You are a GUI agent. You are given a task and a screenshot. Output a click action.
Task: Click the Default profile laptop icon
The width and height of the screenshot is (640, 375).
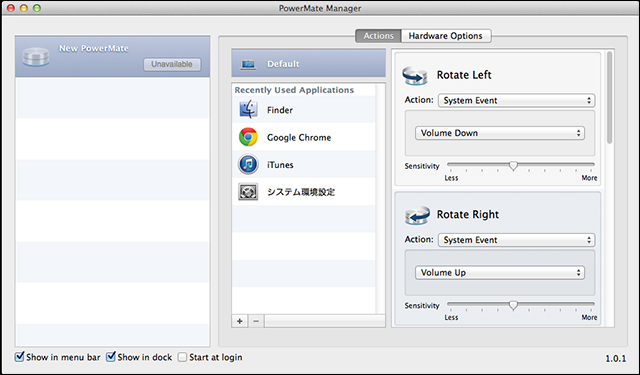[x=248, y=64]
